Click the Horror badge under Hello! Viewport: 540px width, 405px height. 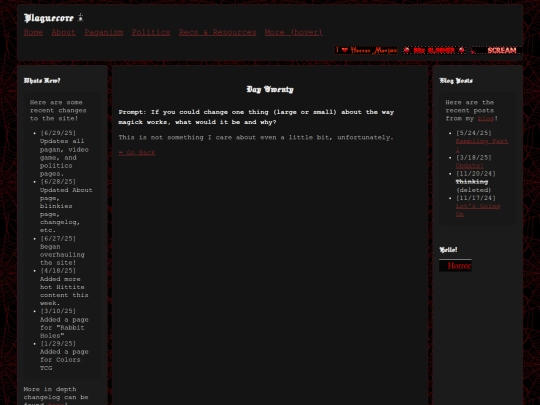(x=455, y=266)
